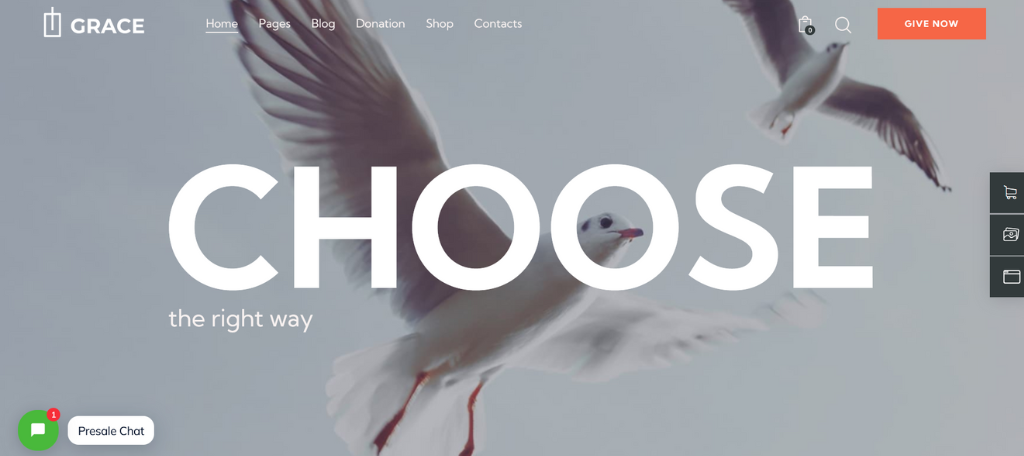This screenshot has height=456, width=1024.
Task: Open the shopping bag in the header
Action: click(805, 25)
